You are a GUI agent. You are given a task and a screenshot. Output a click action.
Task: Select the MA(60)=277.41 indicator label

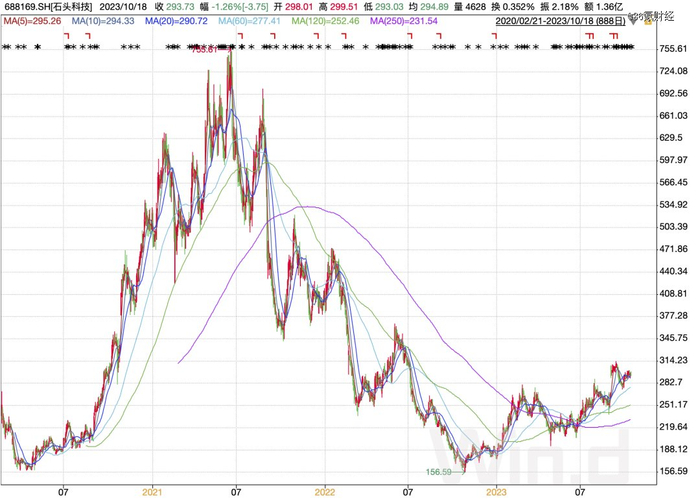[250, 21]
